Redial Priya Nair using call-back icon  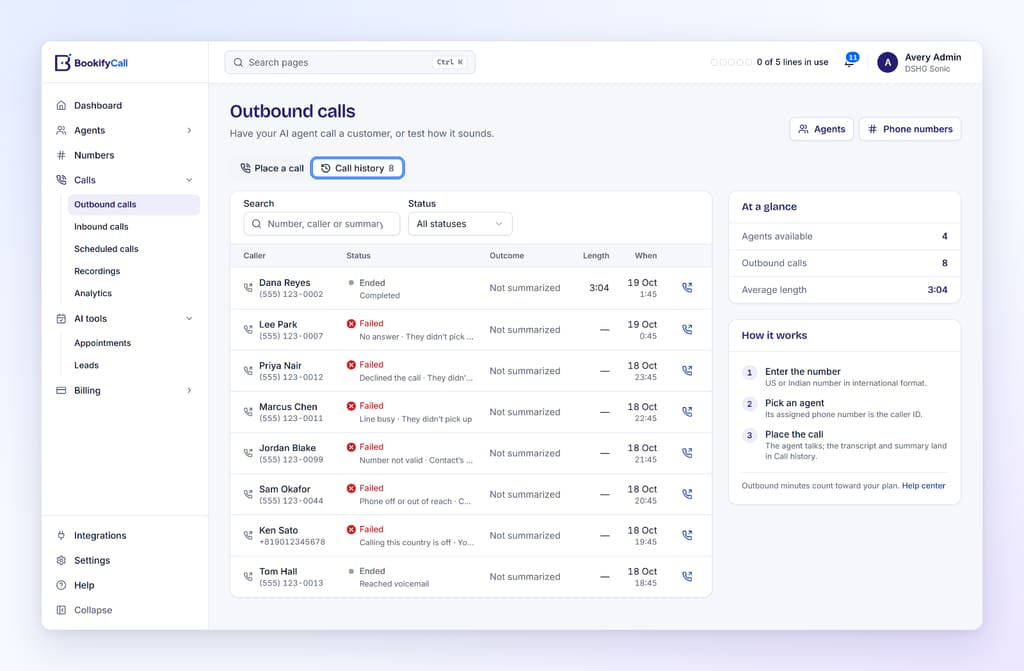pyautogui.click(x=687, y=370)
